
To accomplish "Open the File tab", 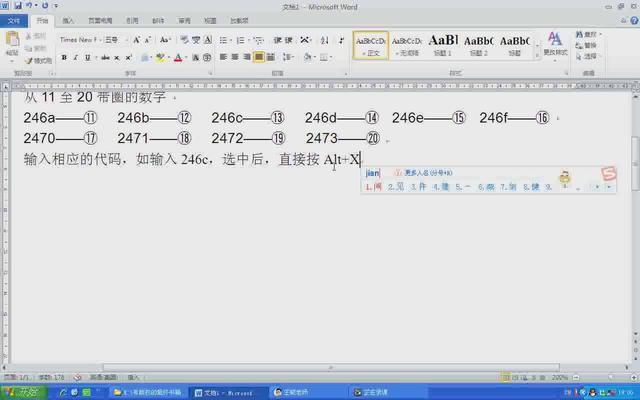I will click(14, 20).
